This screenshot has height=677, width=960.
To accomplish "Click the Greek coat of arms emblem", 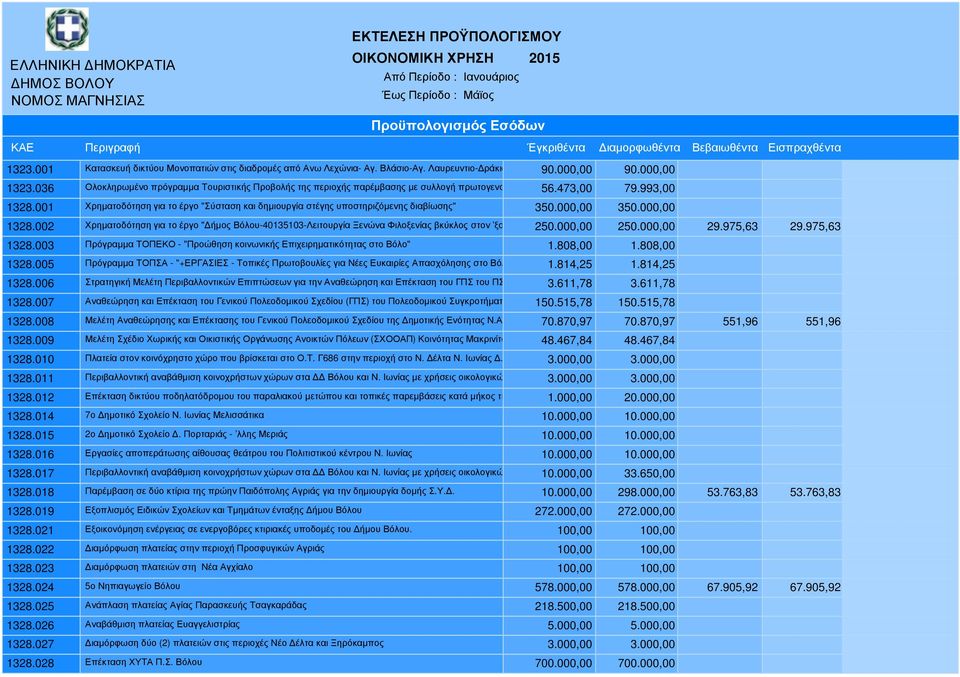I will click(x=67, y=29).
